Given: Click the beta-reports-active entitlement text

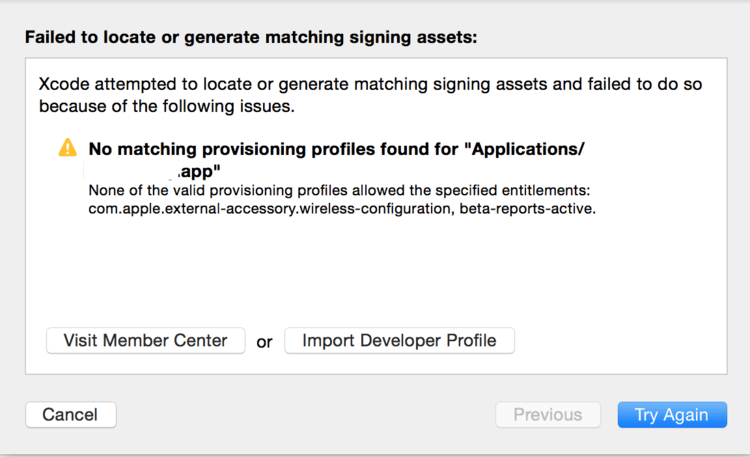Looking at the screenshot, I should tap(527, 209).
